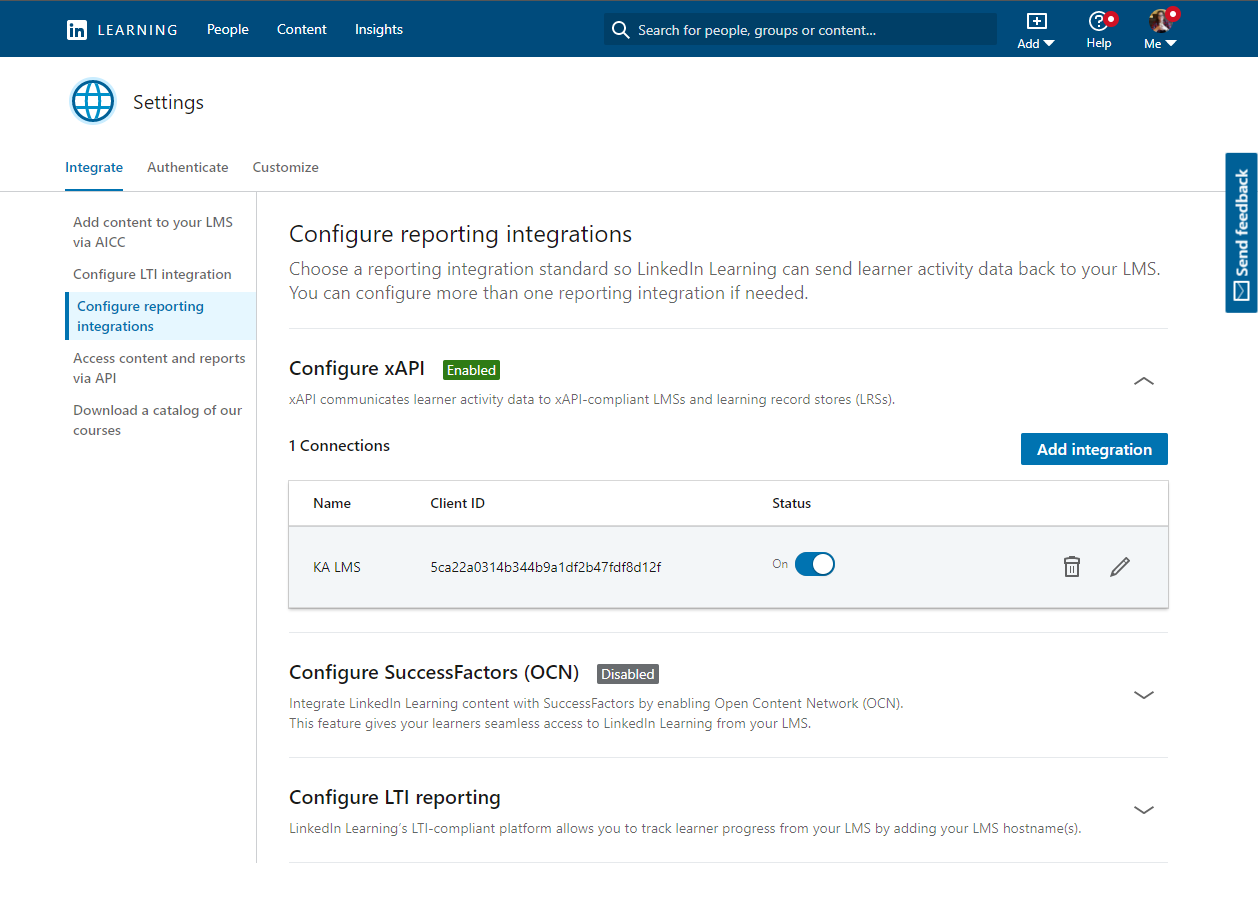Click the LinkedIn Learning logo

tap(77, 29)
